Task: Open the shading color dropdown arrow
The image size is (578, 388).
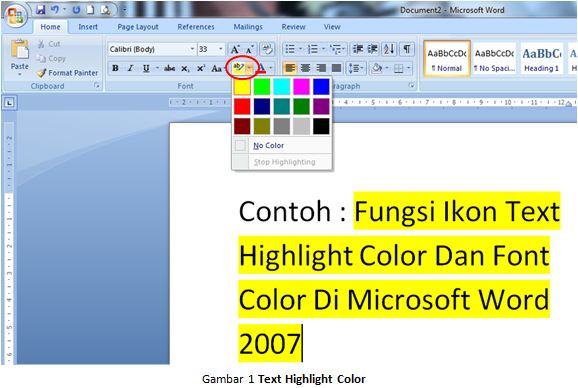Action: 387,68
